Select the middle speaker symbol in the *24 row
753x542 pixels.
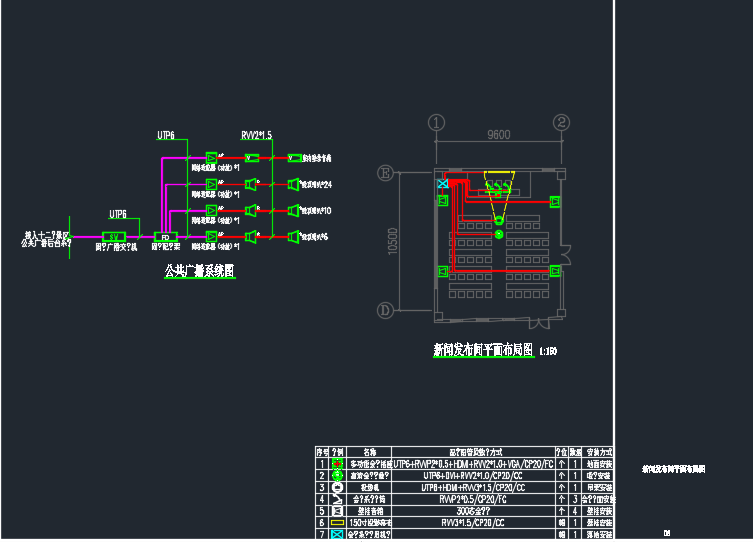[x=251, y=184]
